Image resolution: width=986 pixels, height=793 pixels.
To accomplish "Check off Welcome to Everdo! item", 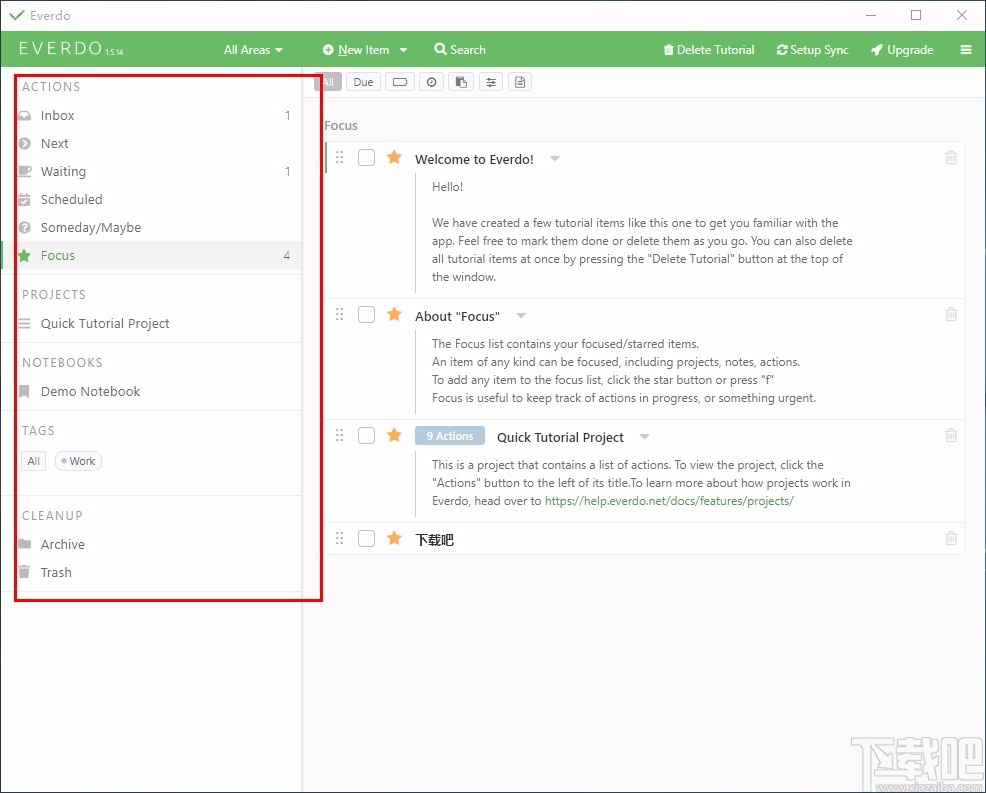I will point(367,157).
